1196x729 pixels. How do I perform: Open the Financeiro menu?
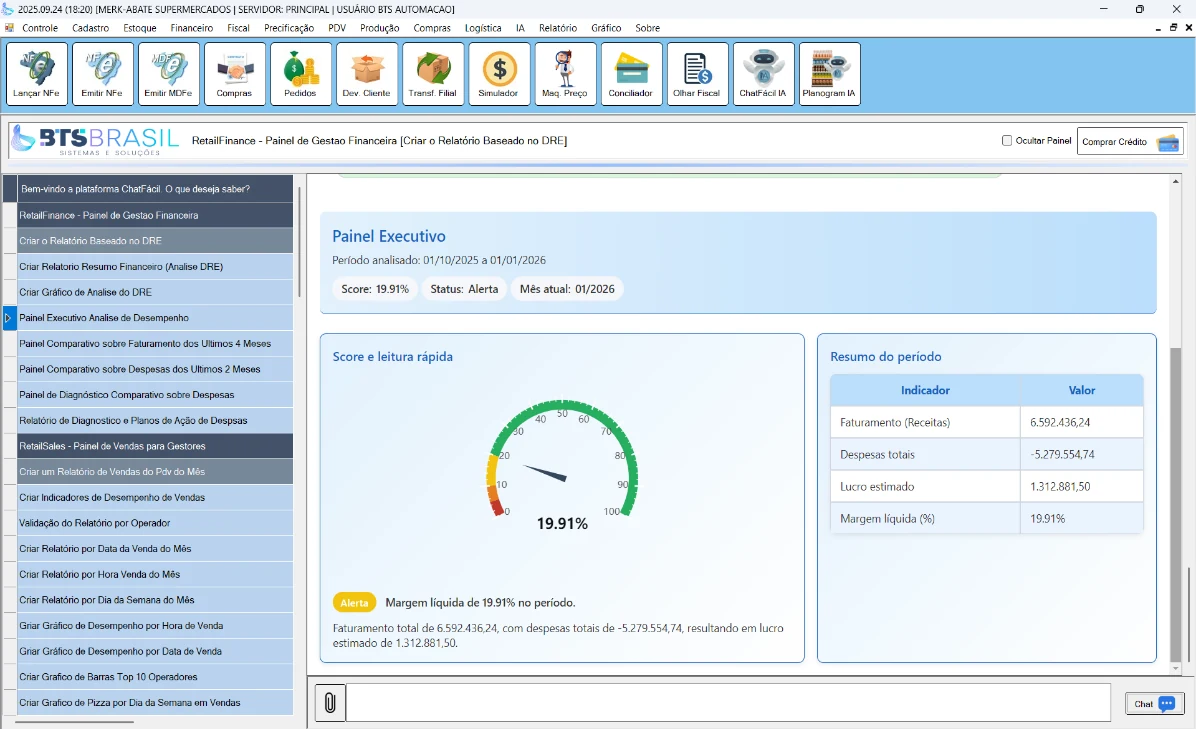[x=191, y=27]
